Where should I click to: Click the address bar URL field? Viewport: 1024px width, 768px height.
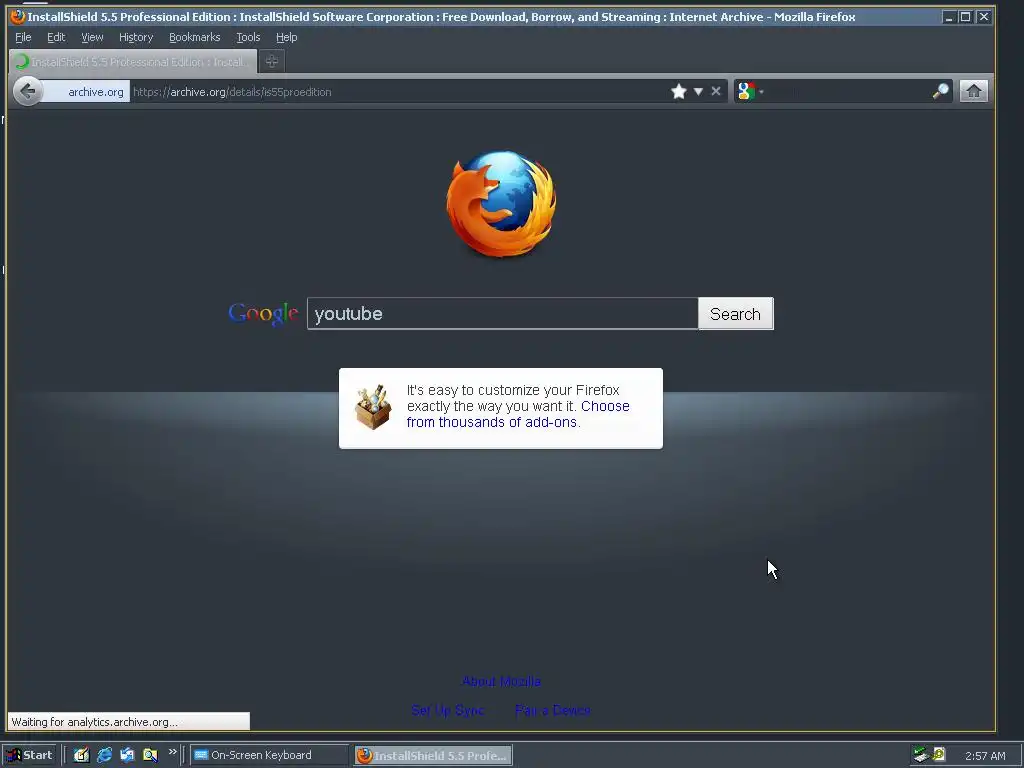[x=398, y=92]
